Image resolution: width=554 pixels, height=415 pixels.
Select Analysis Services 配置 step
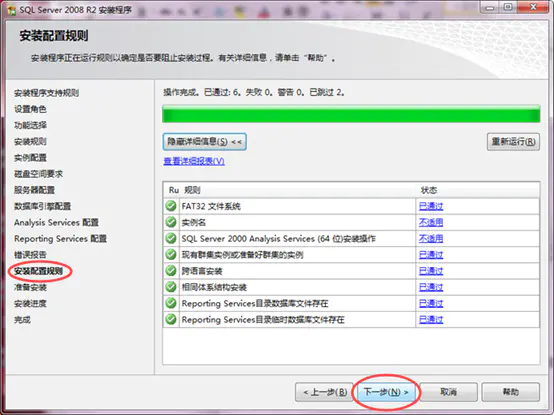[x=56, y=222]
